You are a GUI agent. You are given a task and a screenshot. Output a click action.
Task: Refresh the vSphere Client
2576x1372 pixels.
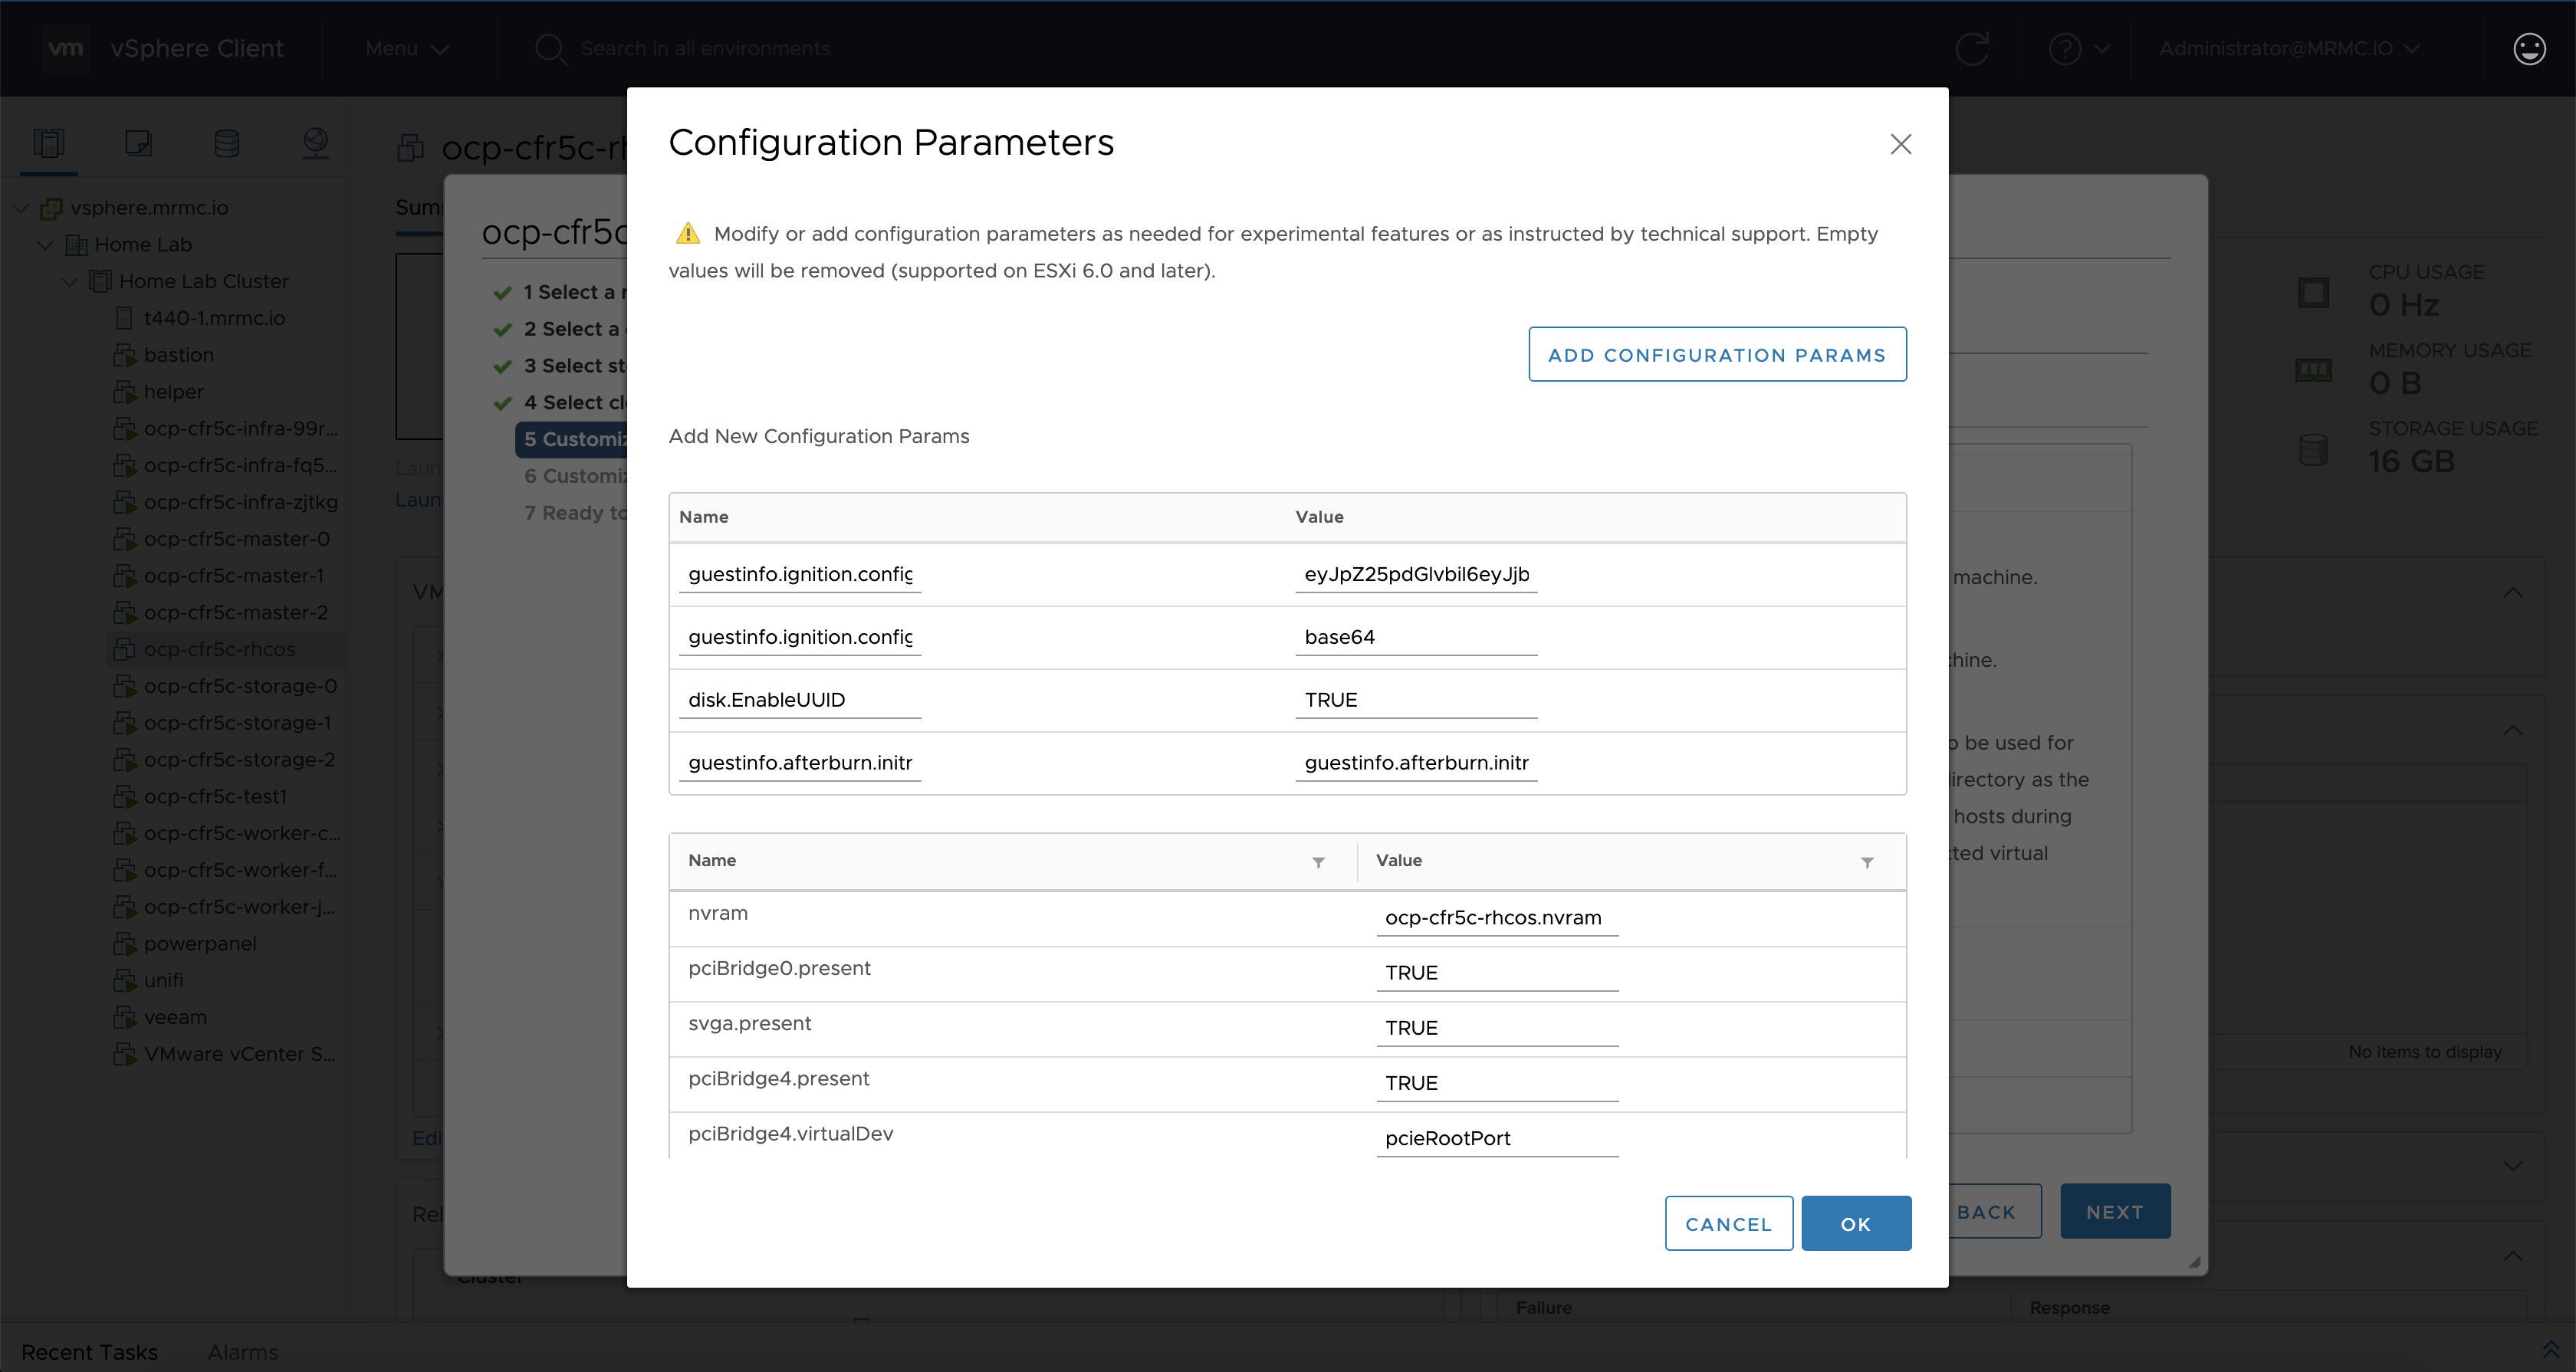[x=1972, y=48]
